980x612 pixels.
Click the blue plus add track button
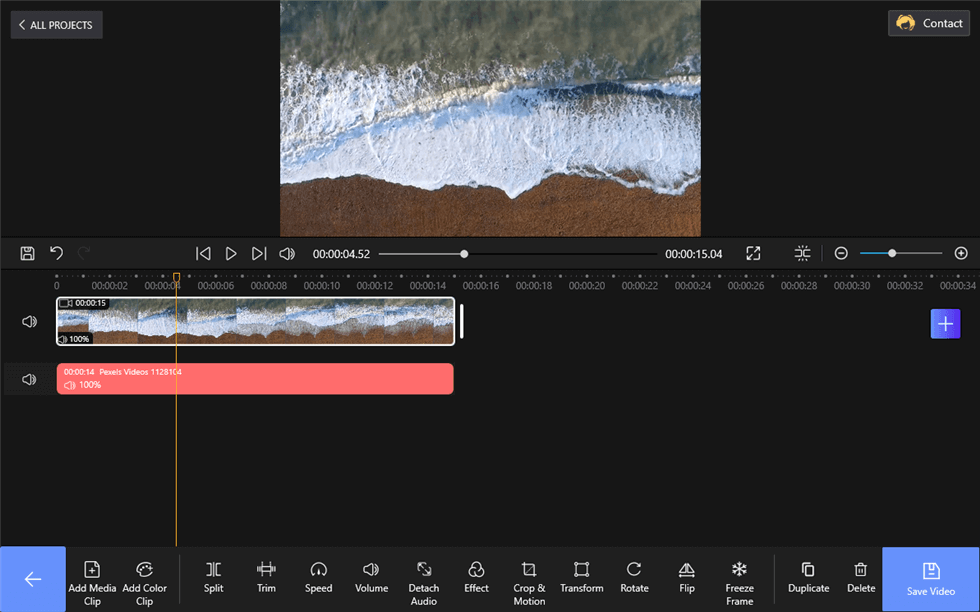[x=946, y=324]
